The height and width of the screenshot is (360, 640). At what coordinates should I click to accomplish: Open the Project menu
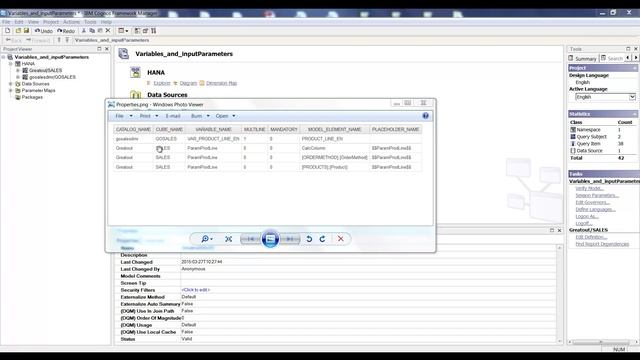[51, 22]
